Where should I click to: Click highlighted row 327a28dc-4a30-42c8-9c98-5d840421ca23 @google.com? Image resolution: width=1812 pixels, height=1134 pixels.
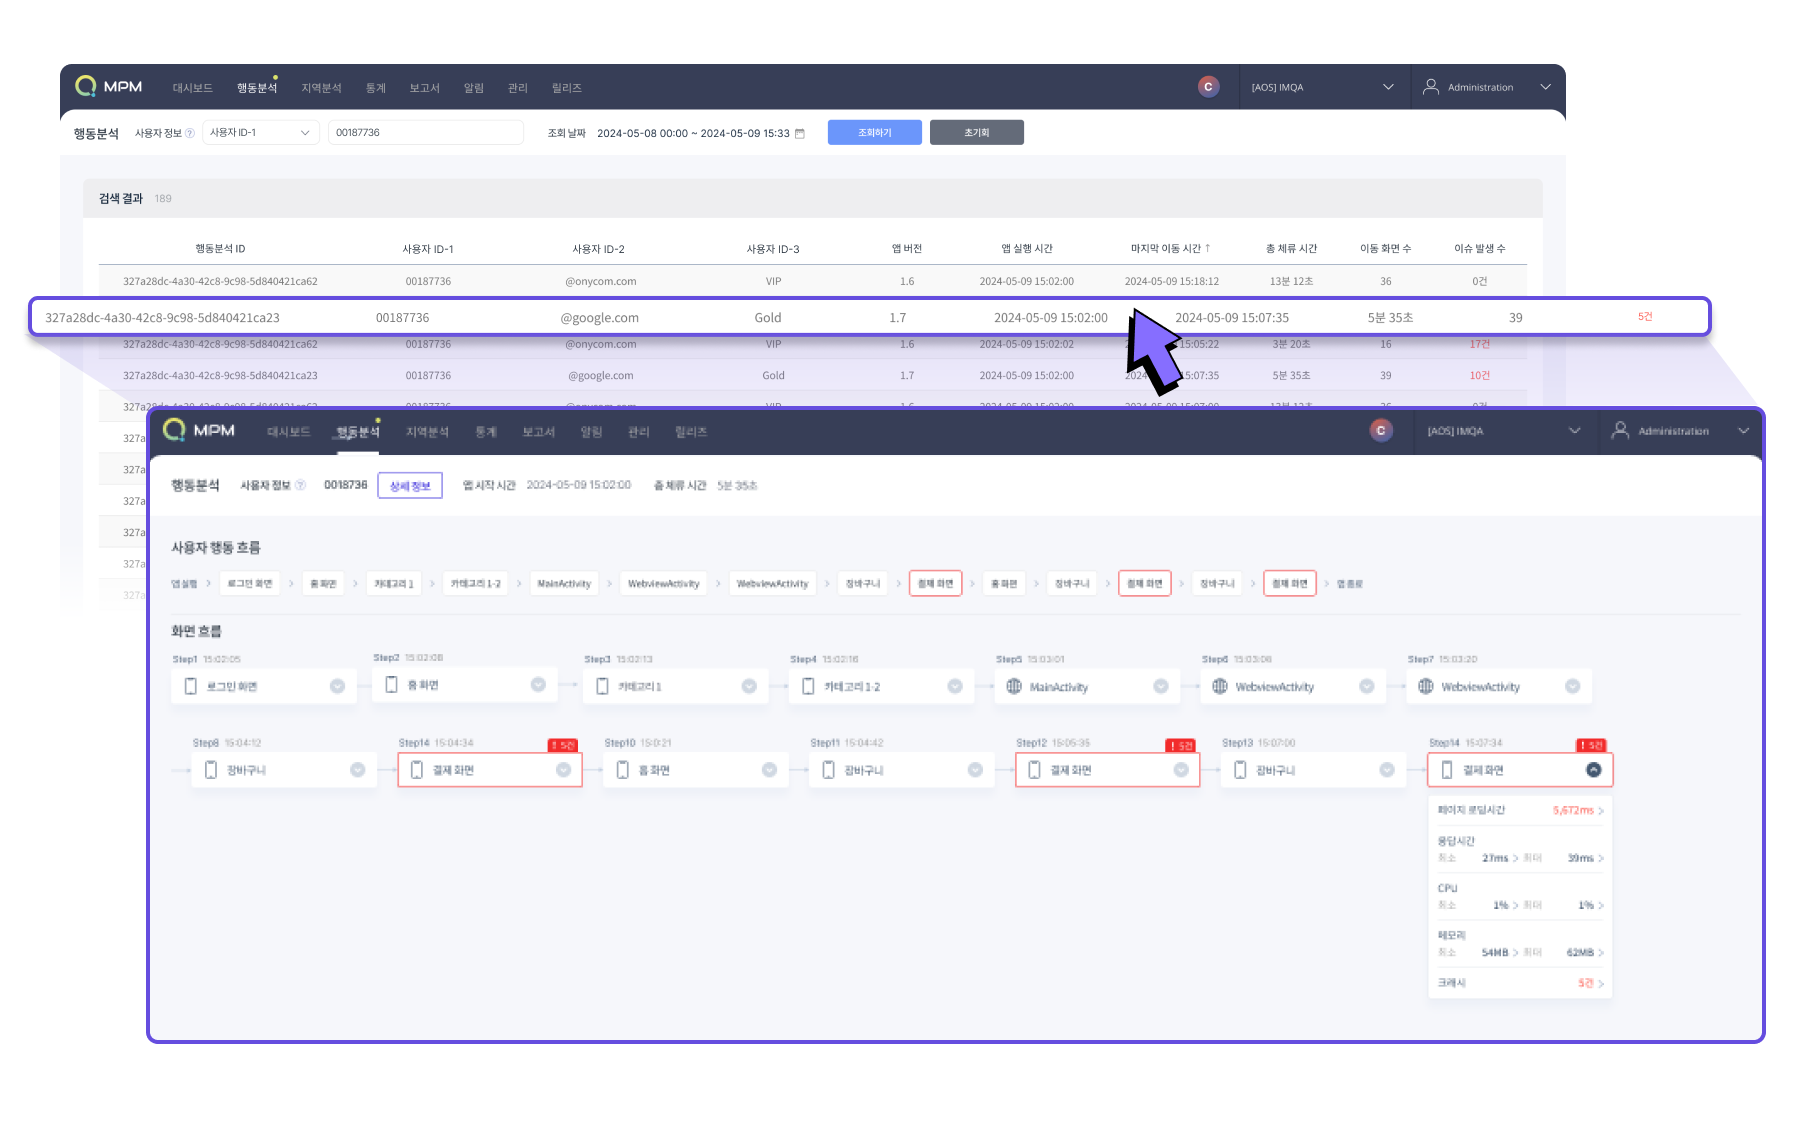point(870,317)
